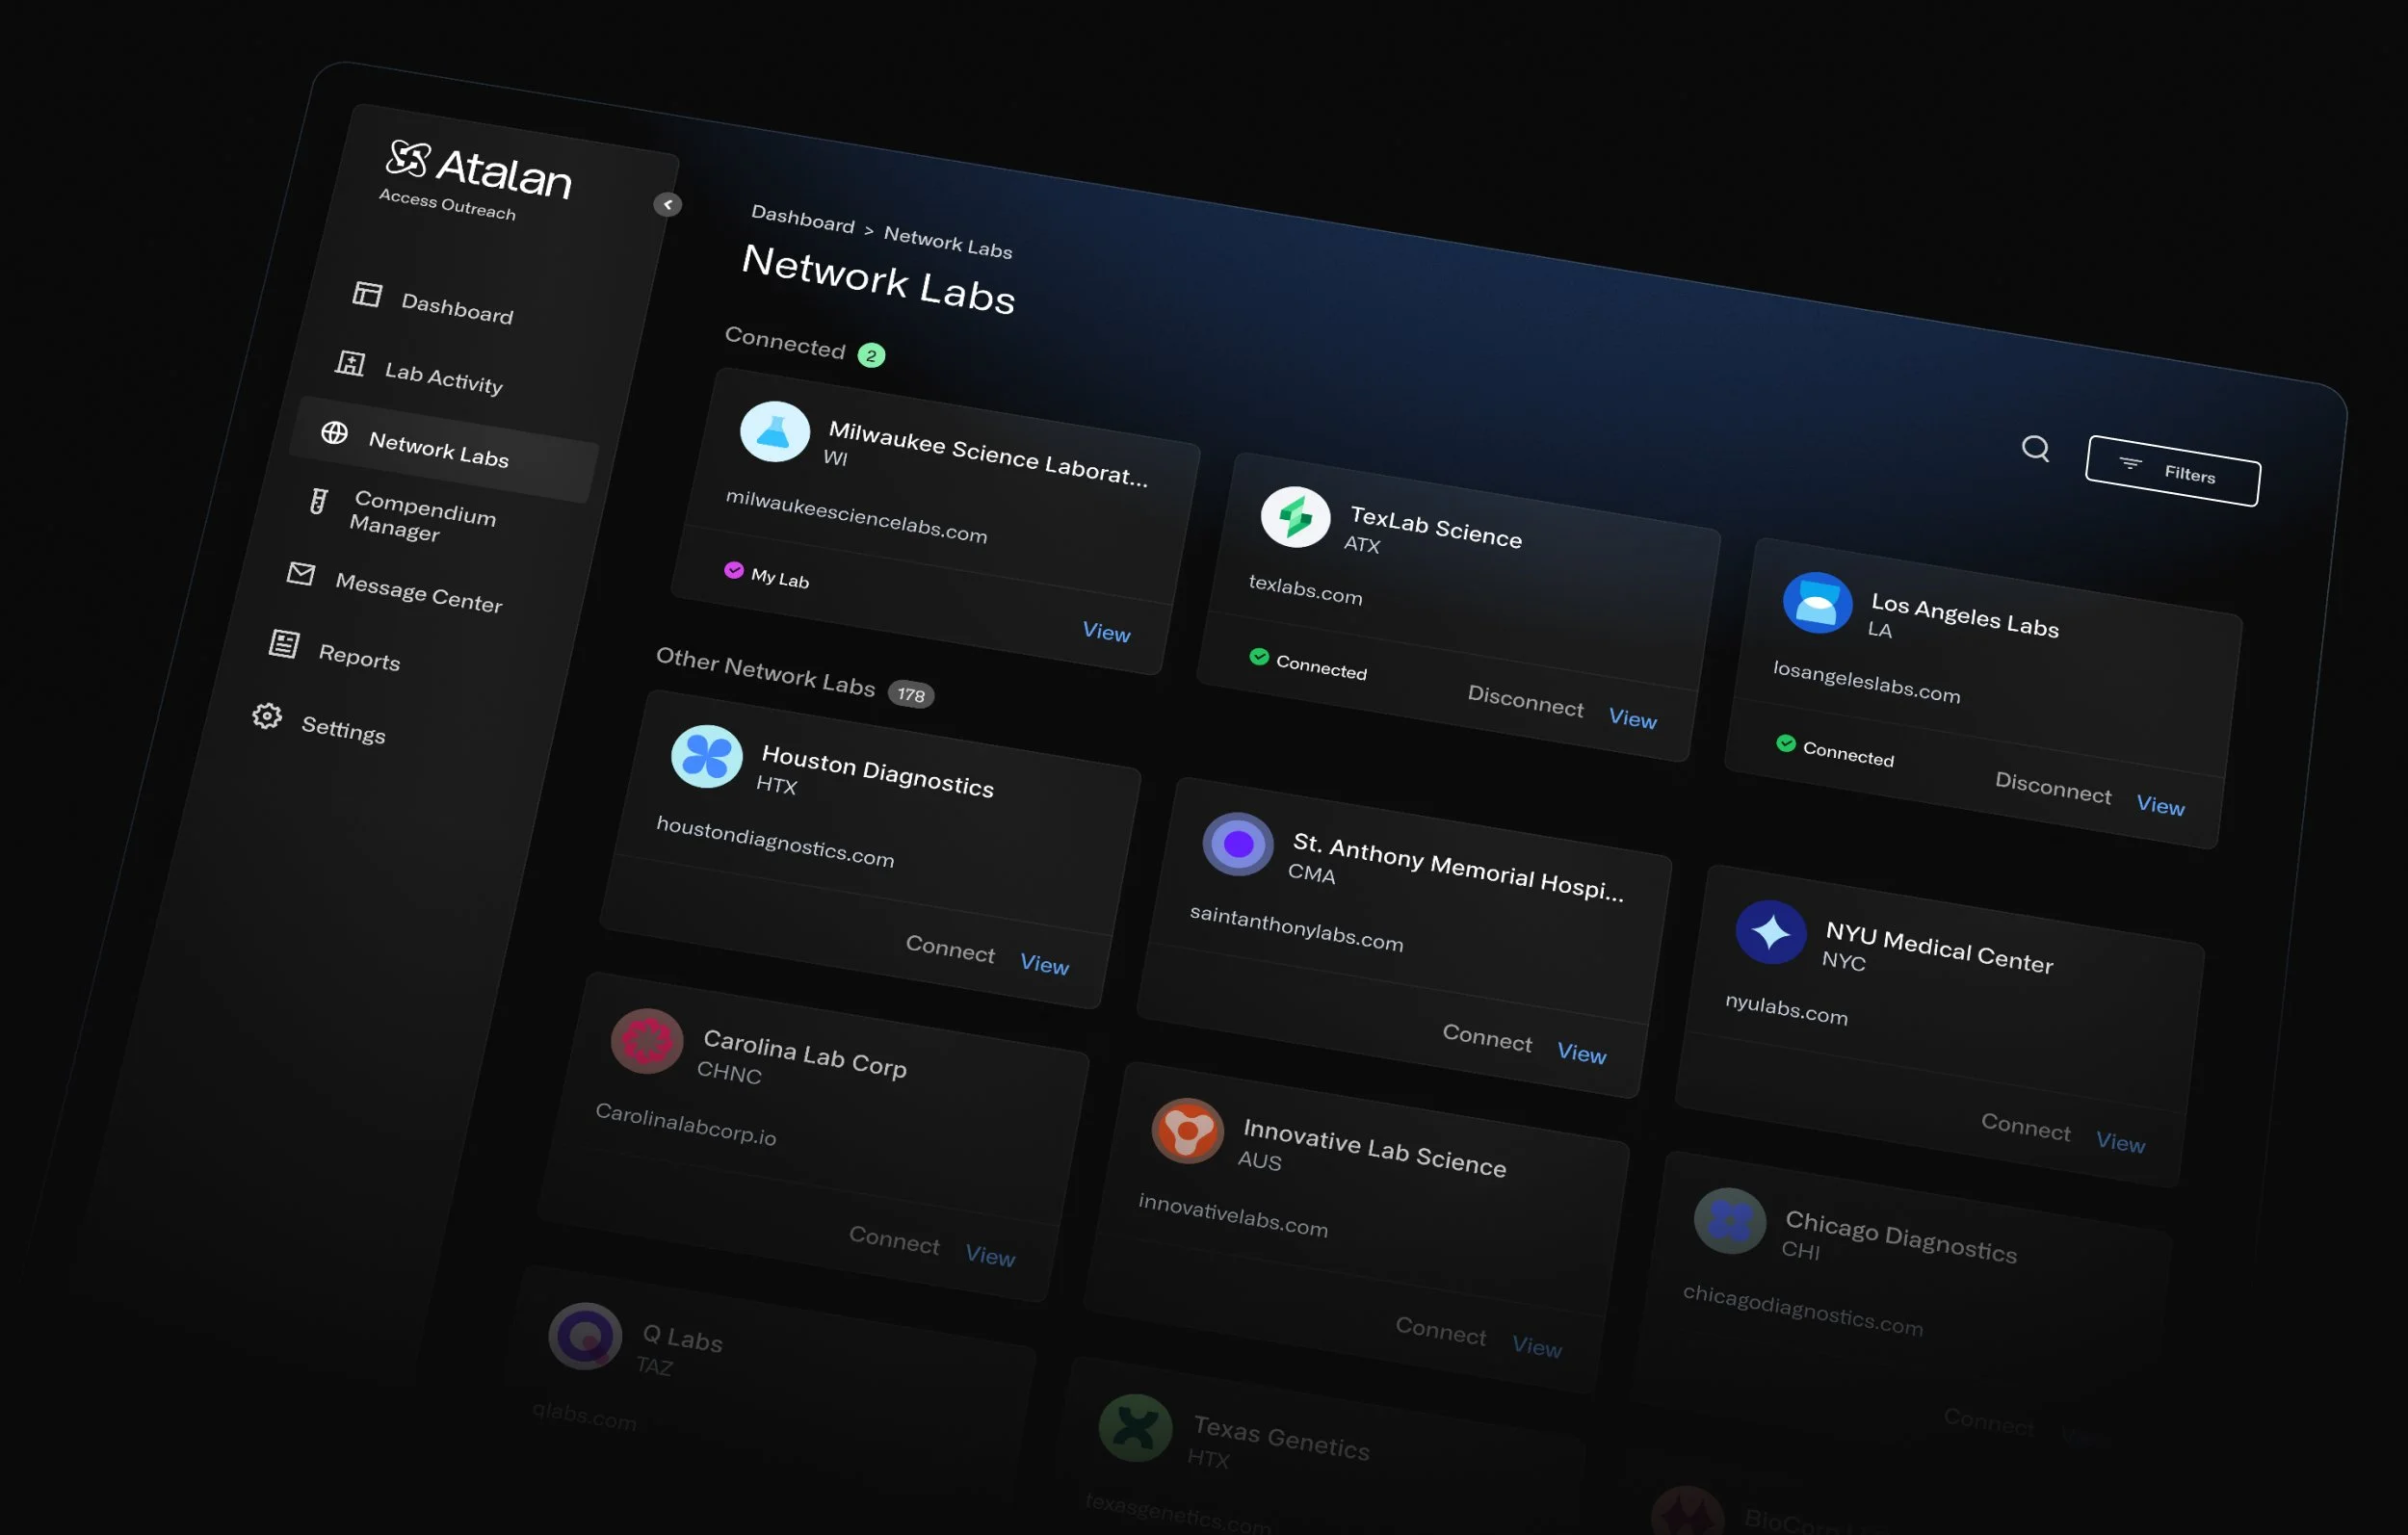
Task: Disconnect Los Angeles Labs
Action: tap(2052, 787)
